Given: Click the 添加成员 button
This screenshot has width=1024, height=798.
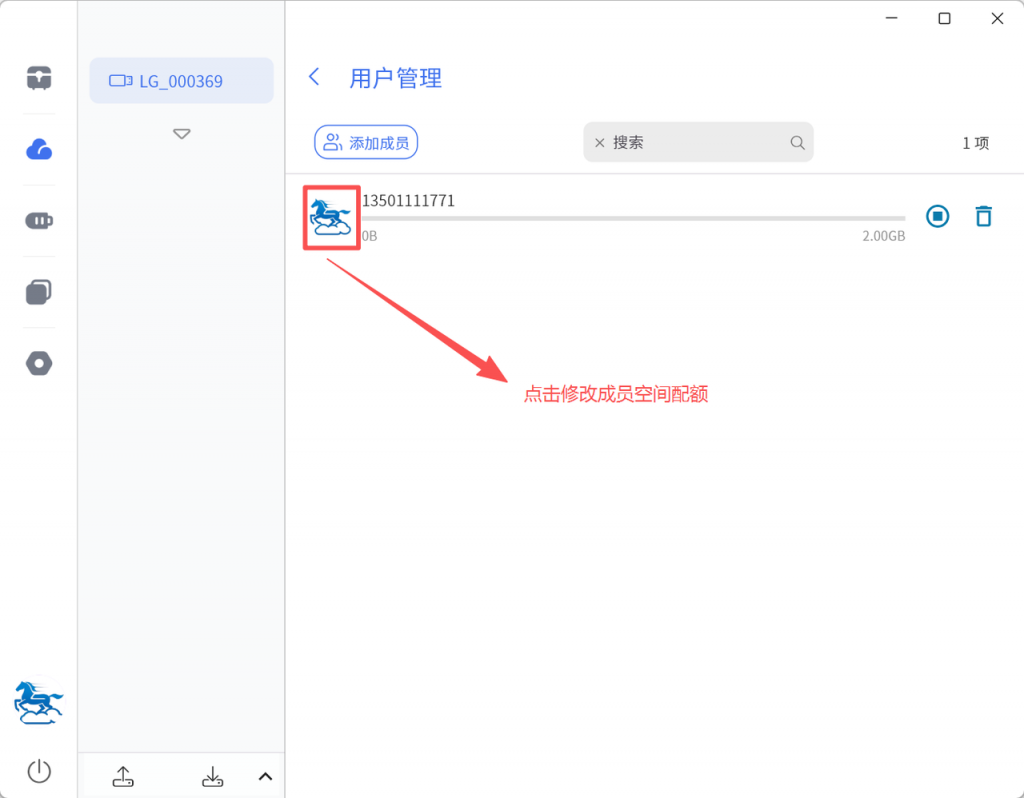Looking at the screenshot, I should point(366,143).
